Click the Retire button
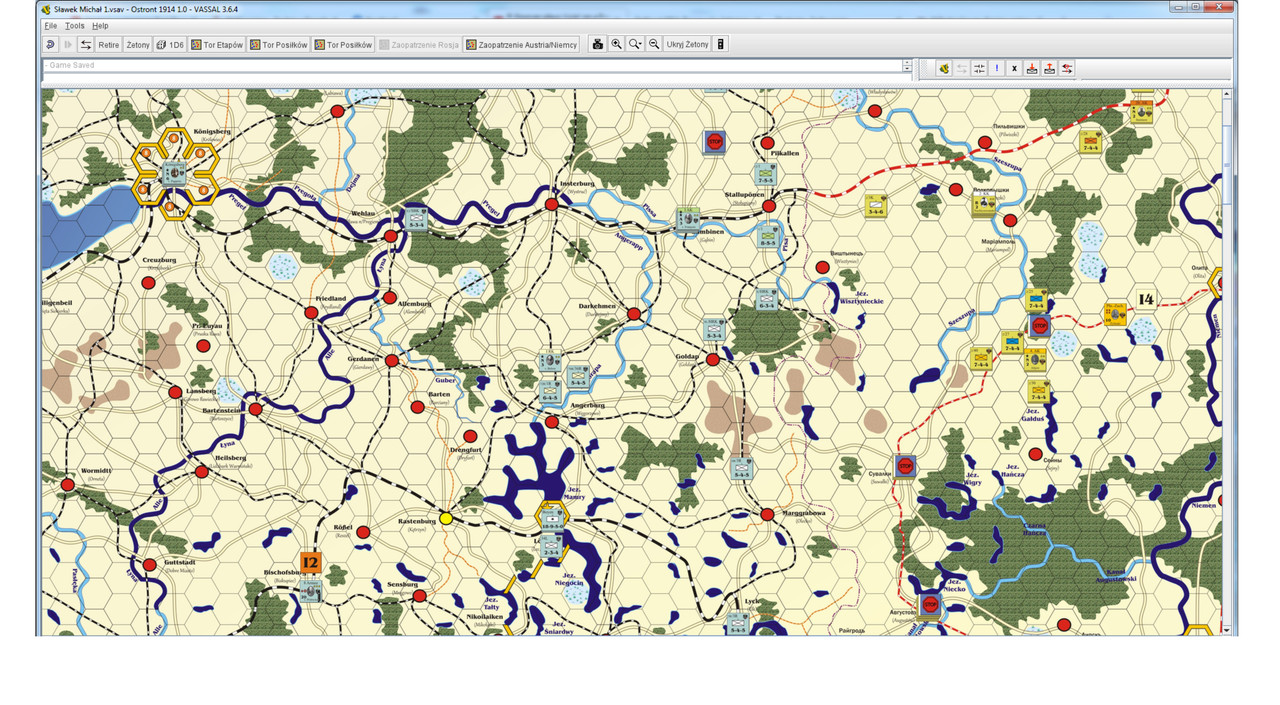Viewport: 1280px width, 705px height. coord(108,44)
